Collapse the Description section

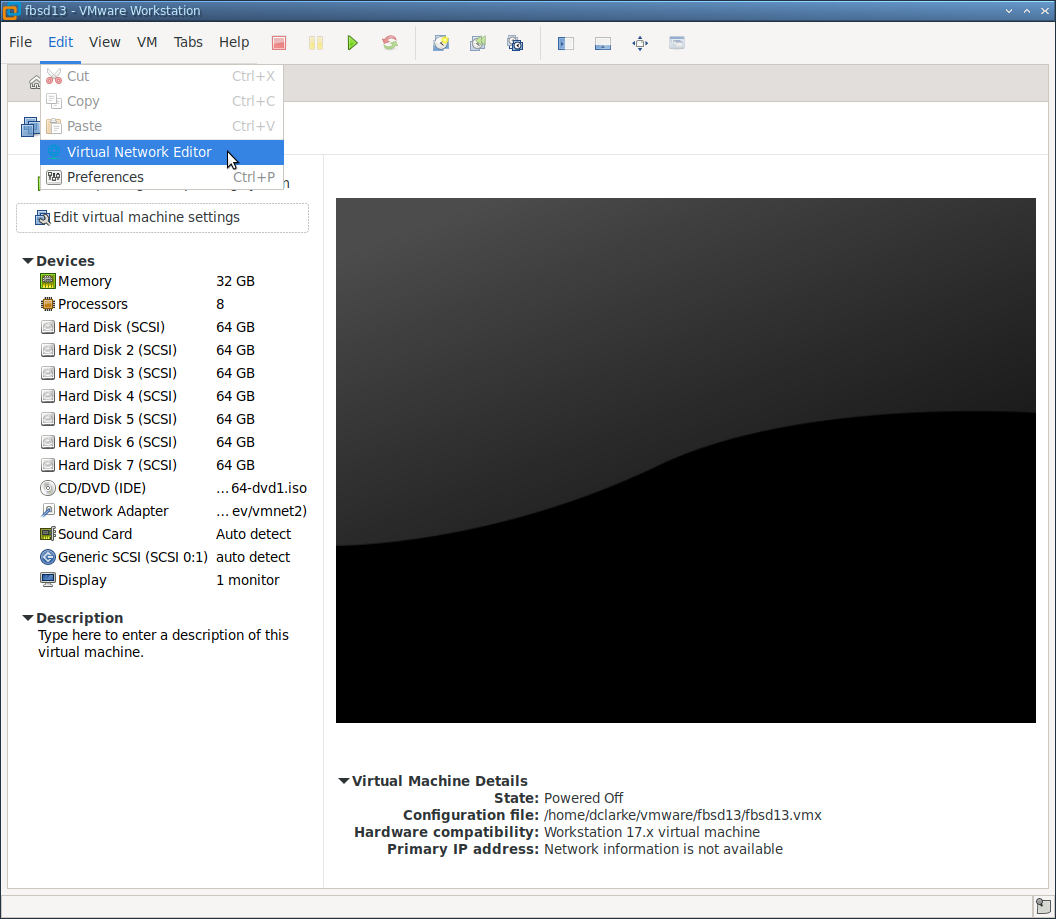click(28, 618)
